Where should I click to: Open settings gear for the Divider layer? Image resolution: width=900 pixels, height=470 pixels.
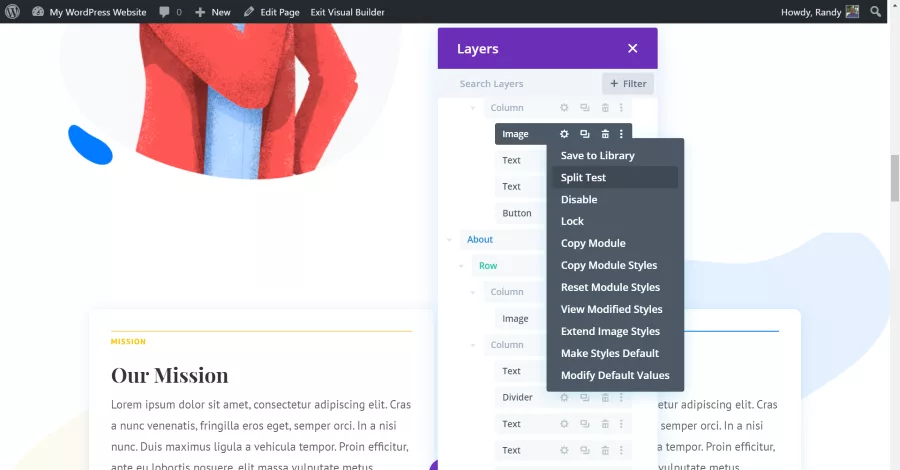tap(564, 397)
